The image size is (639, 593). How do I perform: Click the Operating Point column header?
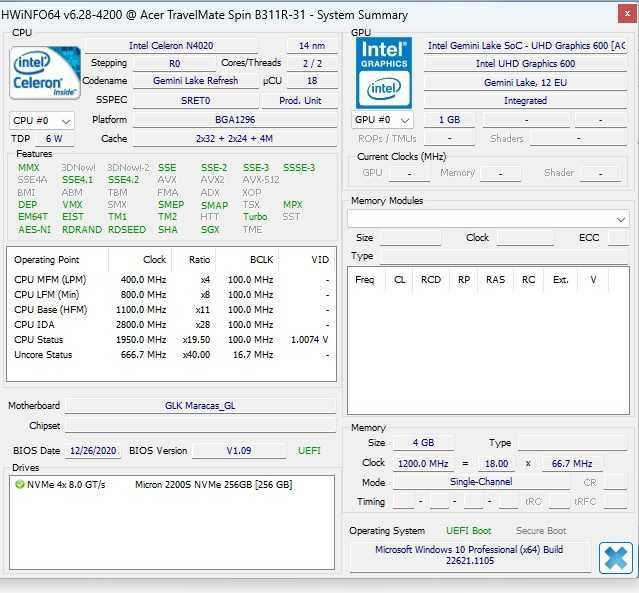tap(48, 259)
